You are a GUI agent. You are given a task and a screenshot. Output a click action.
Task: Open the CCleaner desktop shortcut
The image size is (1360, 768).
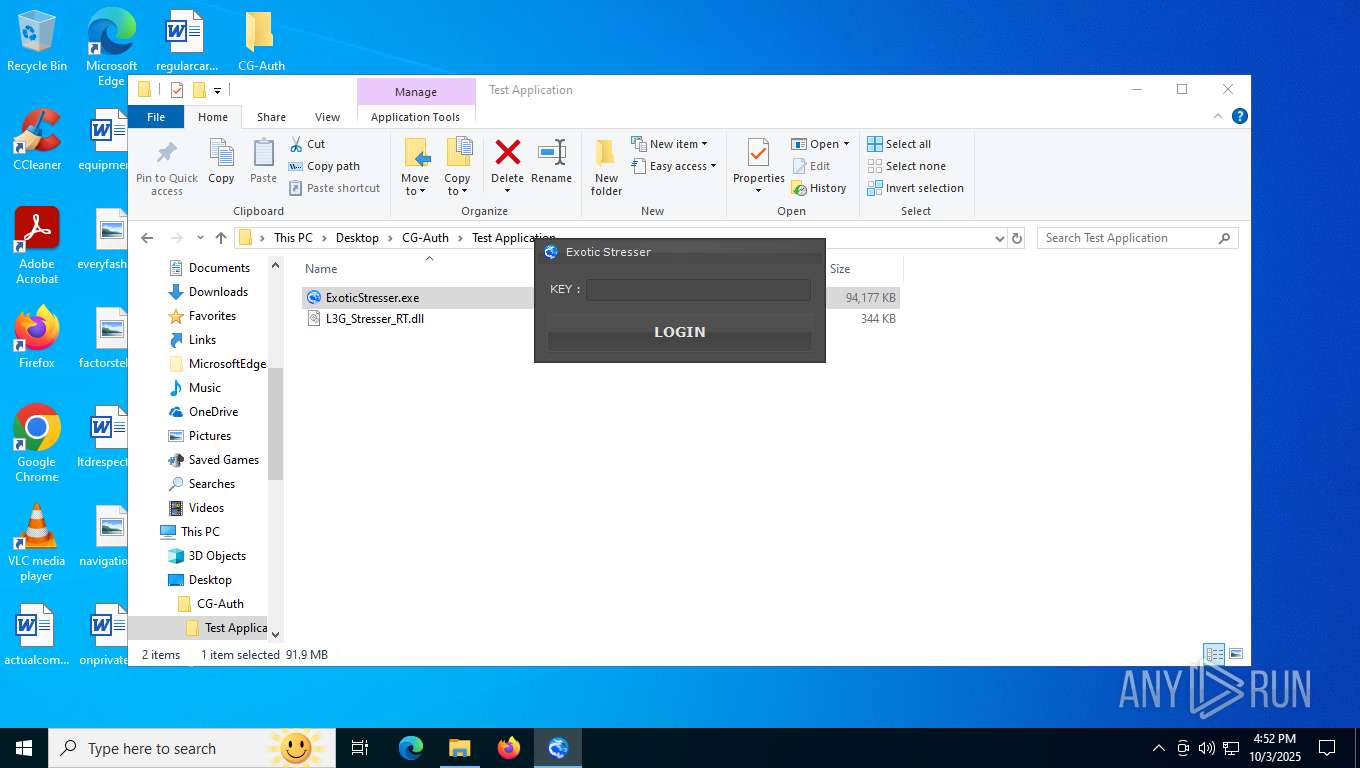pos(37,140)
